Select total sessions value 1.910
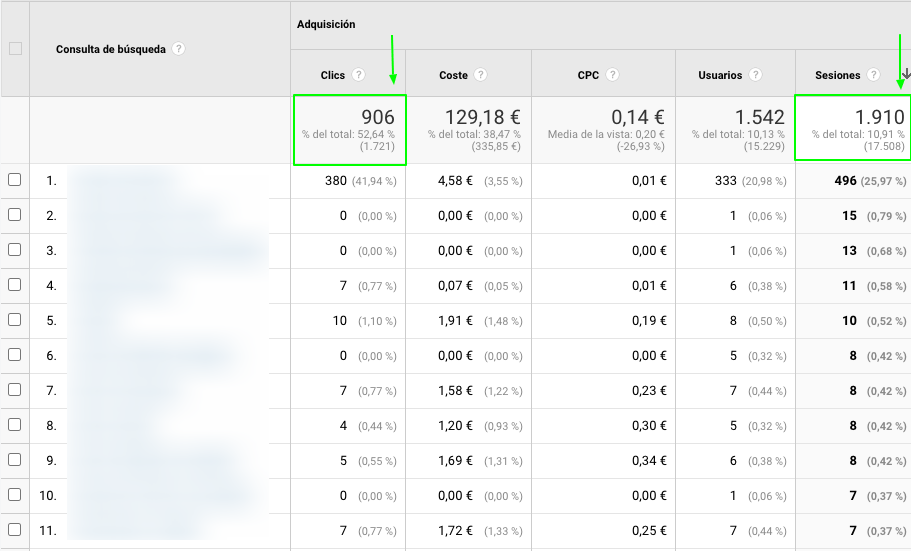The height and width of the screenshot is (551, 911). [880, 117]
